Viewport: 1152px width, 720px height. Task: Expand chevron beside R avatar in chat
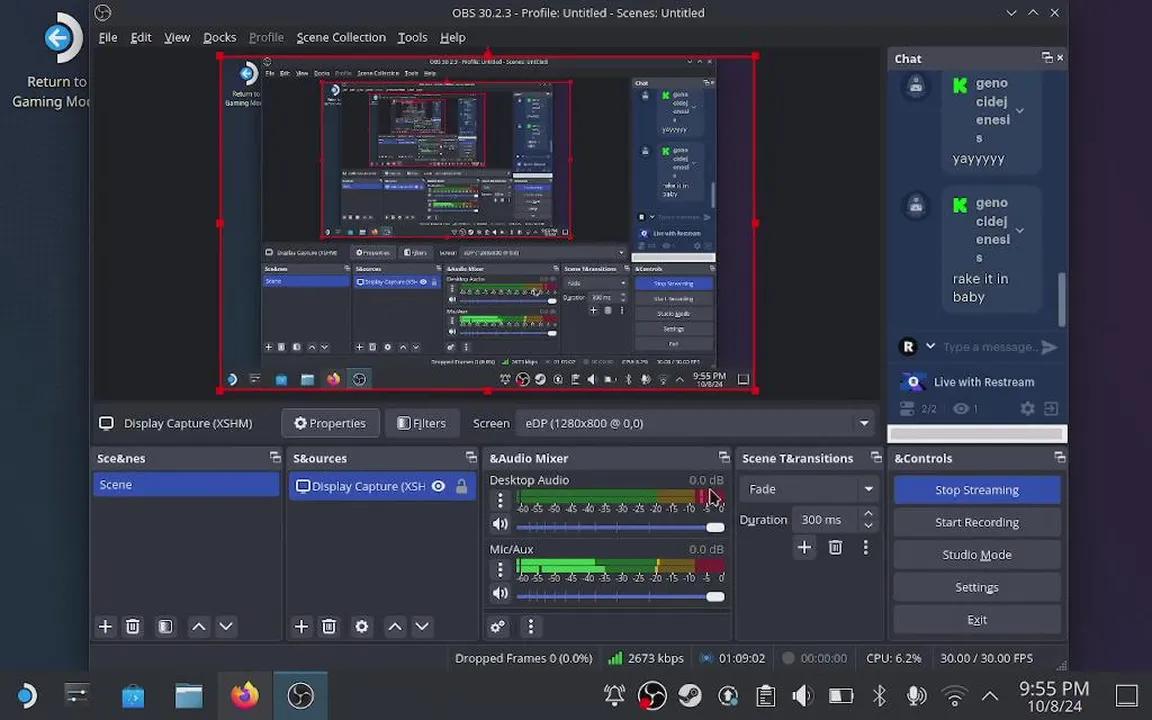(x=930, y=346)
